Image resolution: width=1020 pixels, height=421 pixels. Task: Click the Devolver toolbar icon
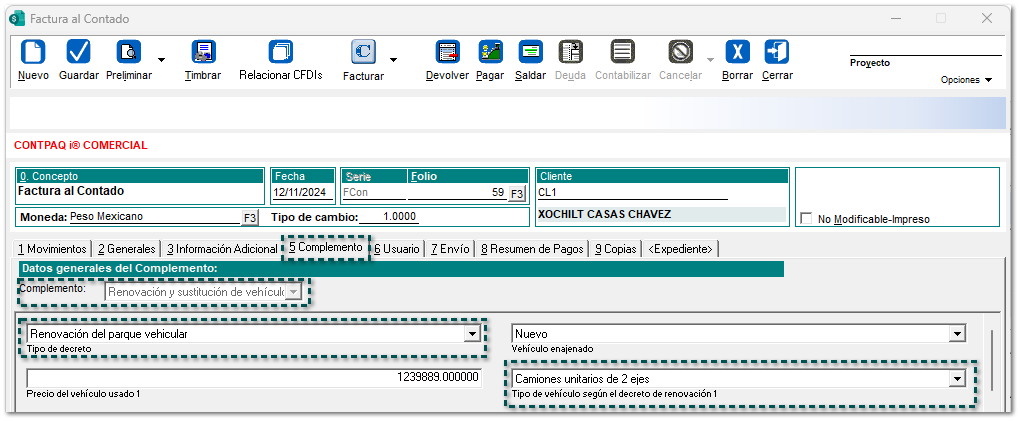pyautogui.click(x=447, y=52)
